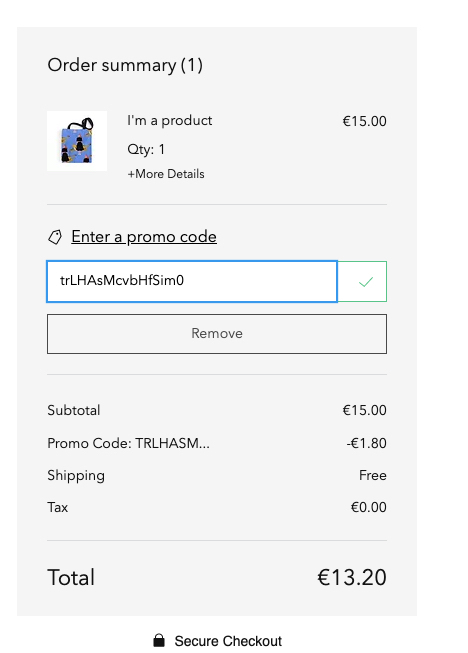
Task: Toggle the Enter a promo code link
Action: click(144, 237)
